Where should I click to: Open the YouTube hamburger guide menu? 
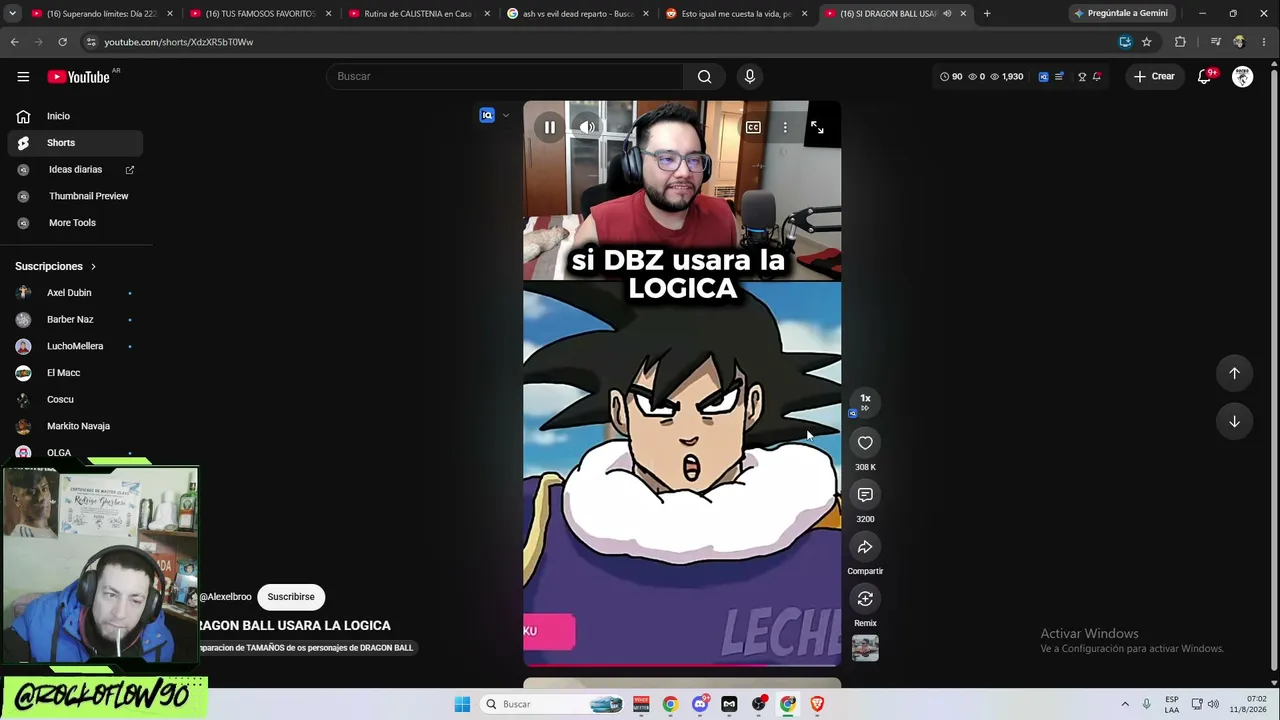coord(23,76)
